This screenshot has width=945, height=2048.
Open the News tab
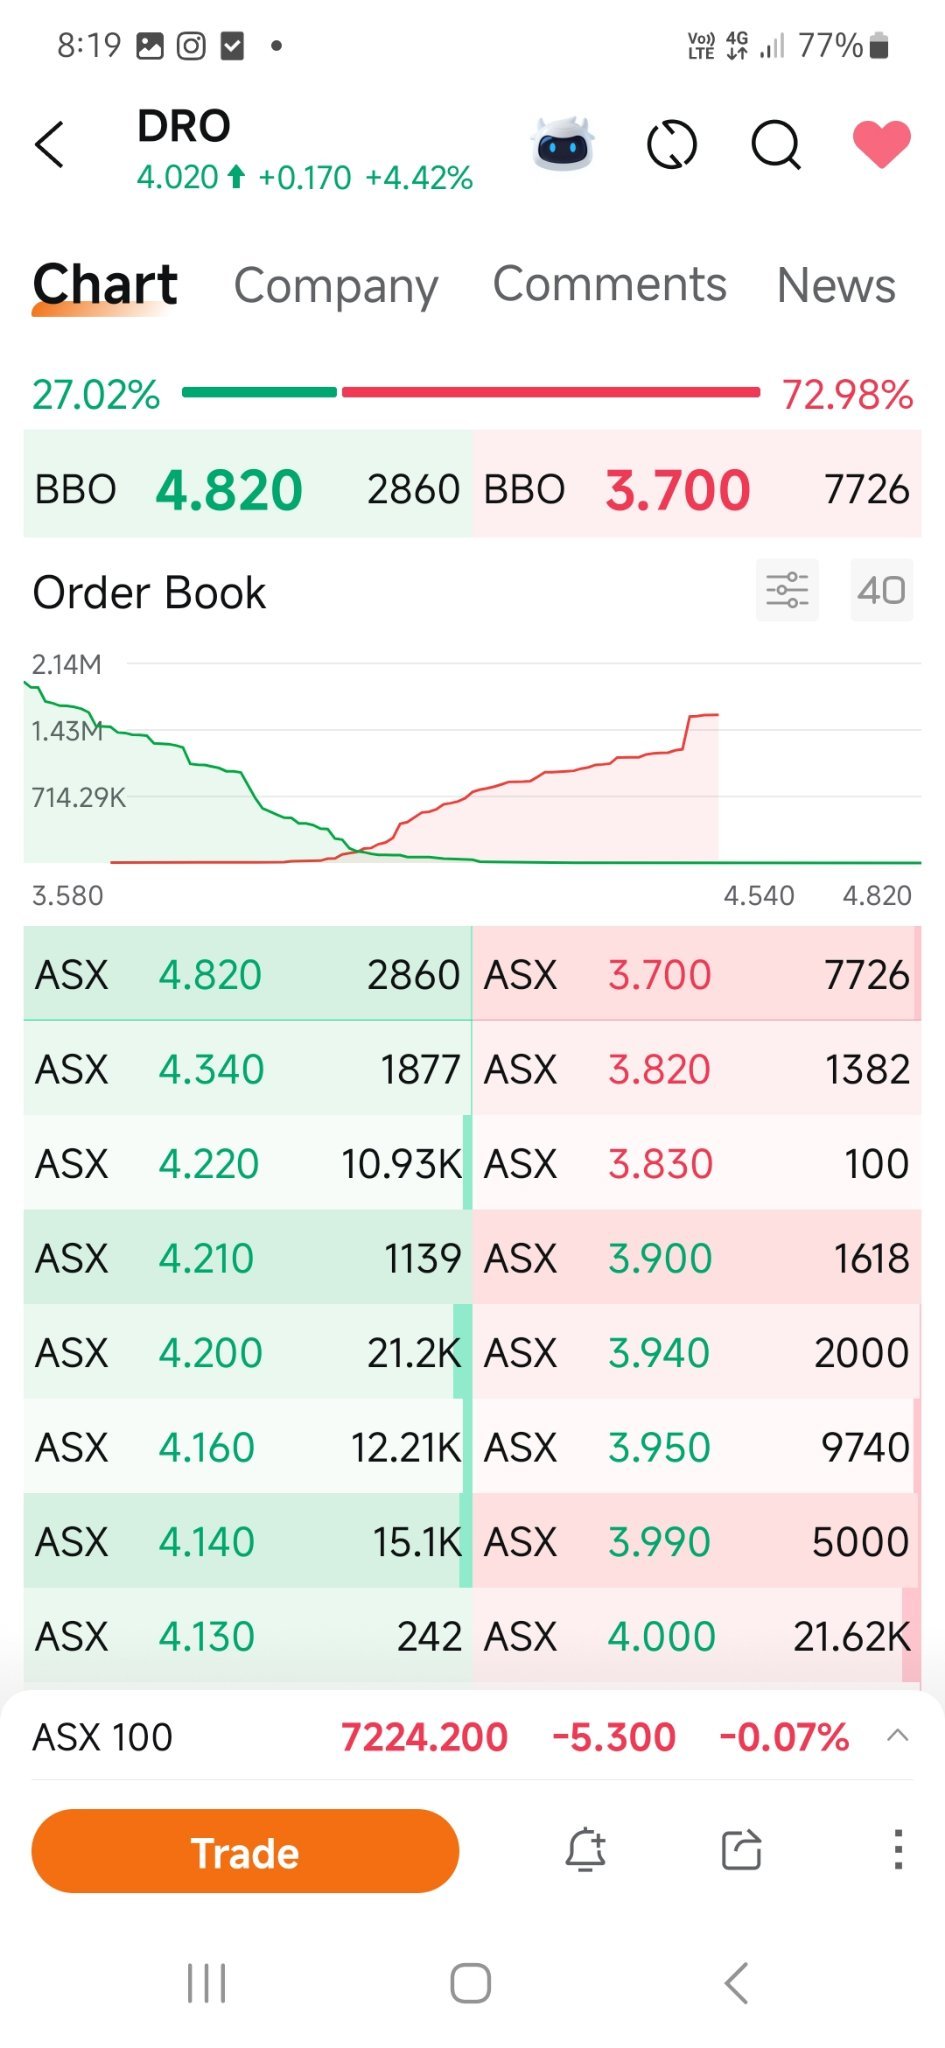836,285
